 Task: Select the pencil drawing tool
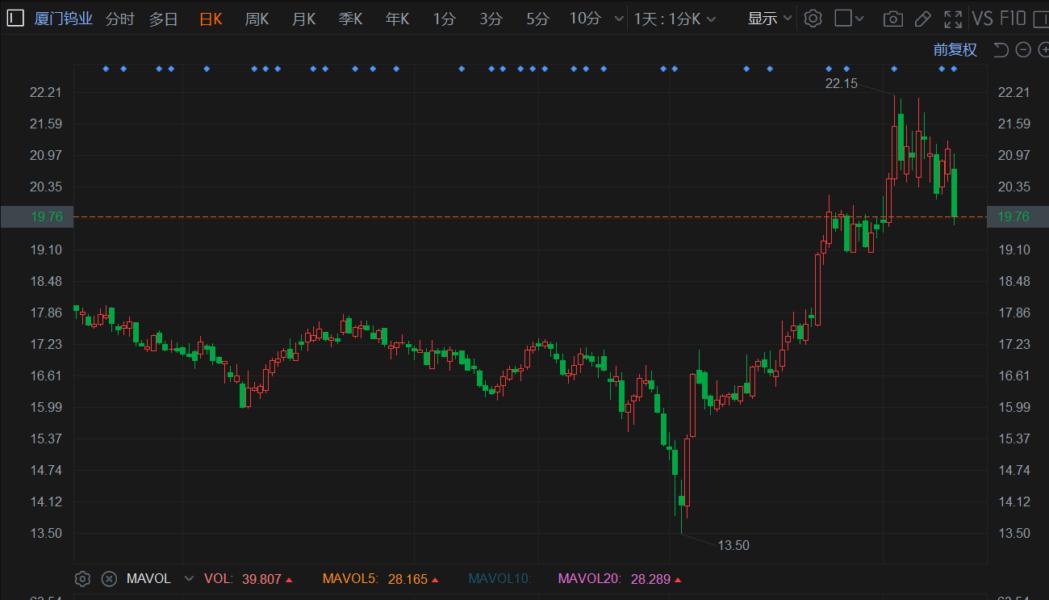point(923,19)
